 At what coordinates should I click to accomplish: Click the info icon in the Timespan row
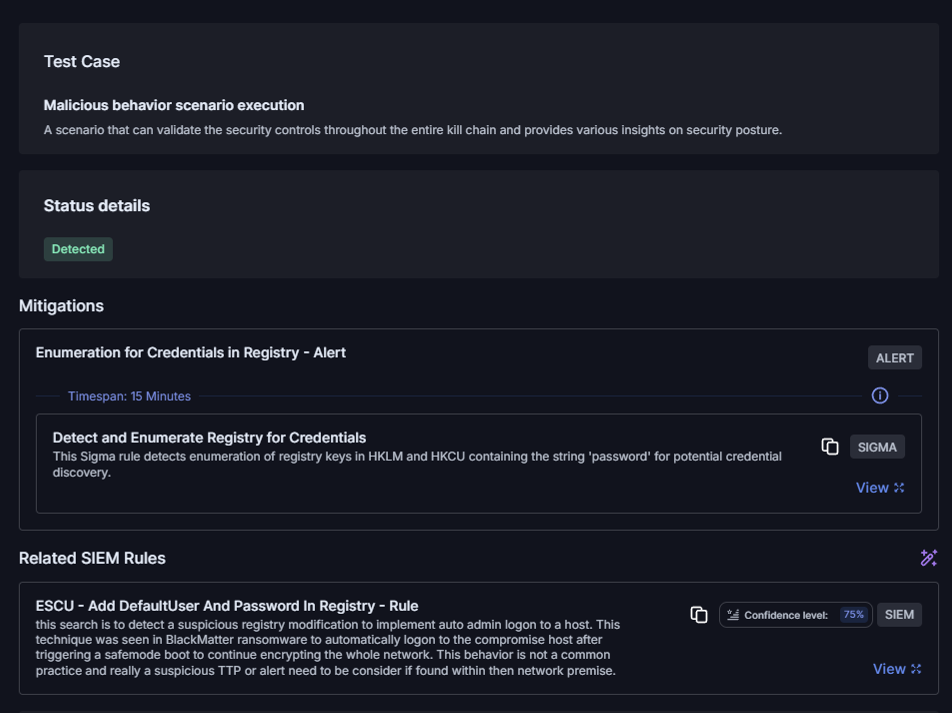880,396
